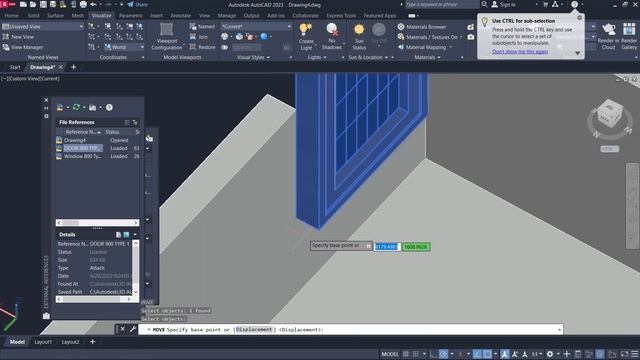This screenshot has height=360, width=640.
Task: Click the Autodesk App Store cart icon
Action: (x=545, y=4)
